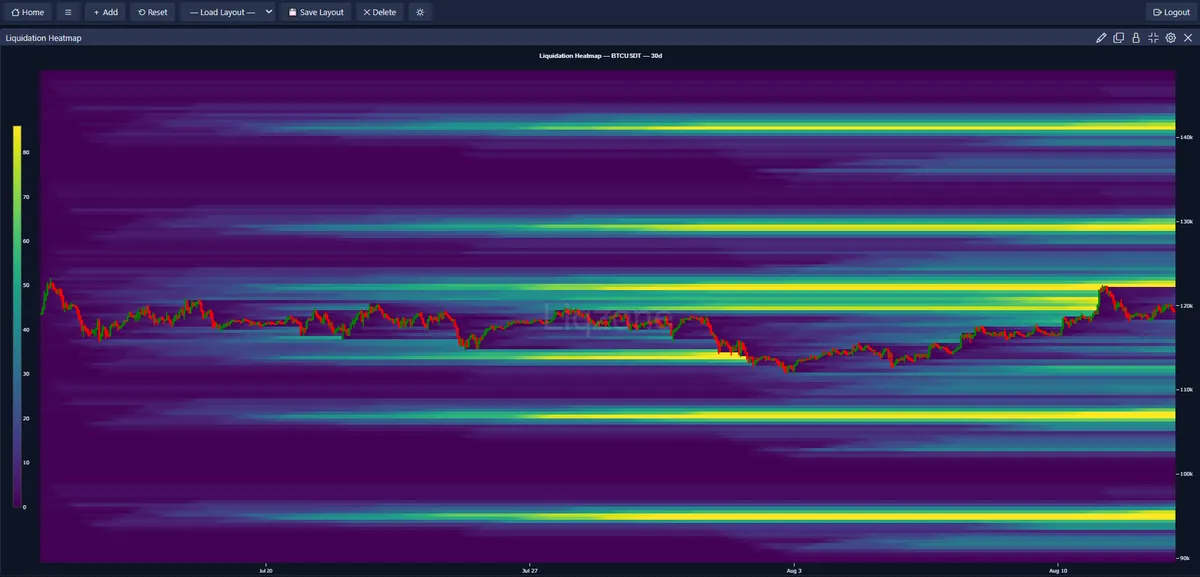Image resolution: width=1200 pixels, height=577 pixels.
Task: Close the Liquidation Heatmap panel
Action: (1188, 37)
